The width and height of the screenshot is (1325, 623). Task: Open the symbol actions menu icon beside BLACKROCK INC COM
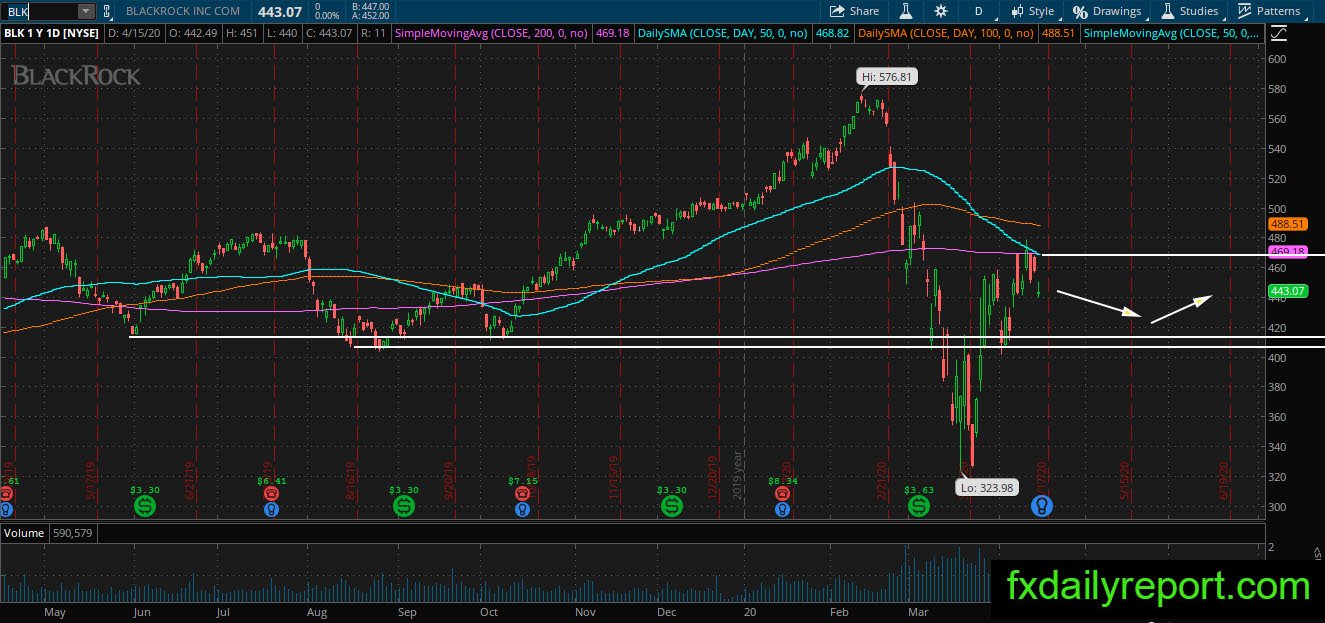107,11
